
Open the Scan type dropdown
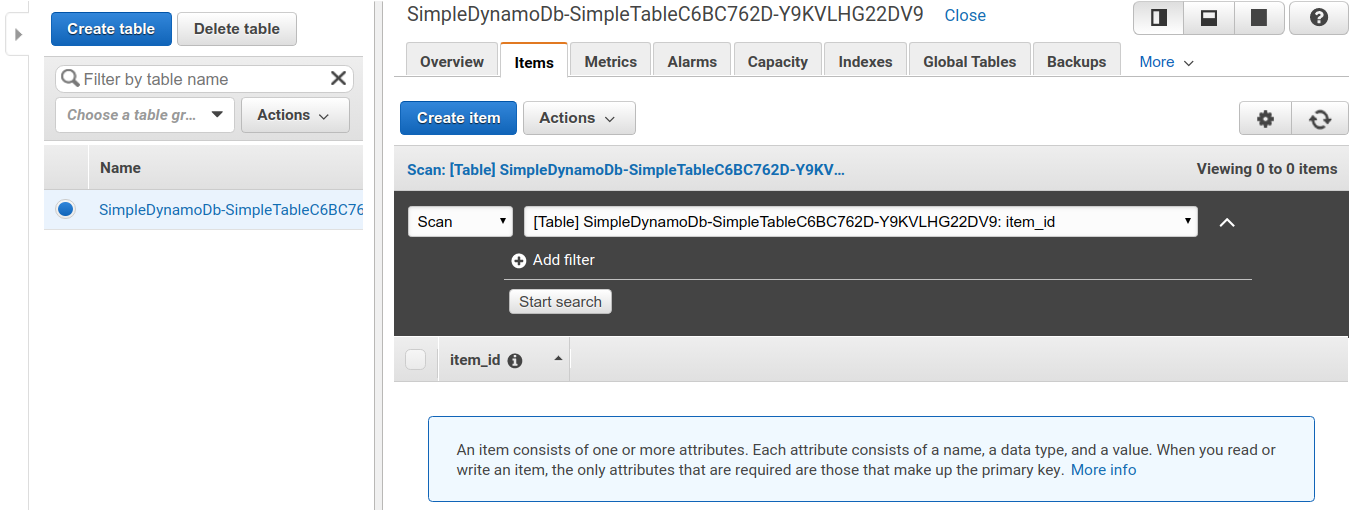click(460, 222)
